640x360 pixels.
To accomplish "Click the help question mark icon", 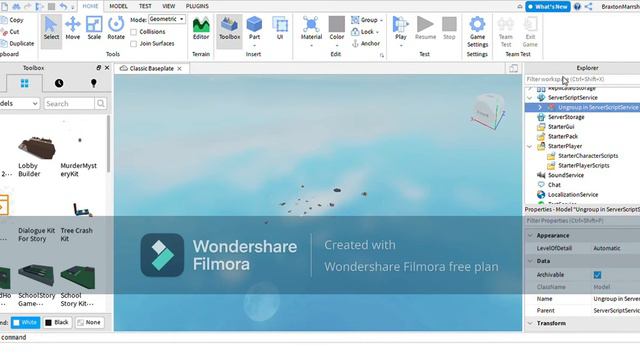I will click(577, 7).
